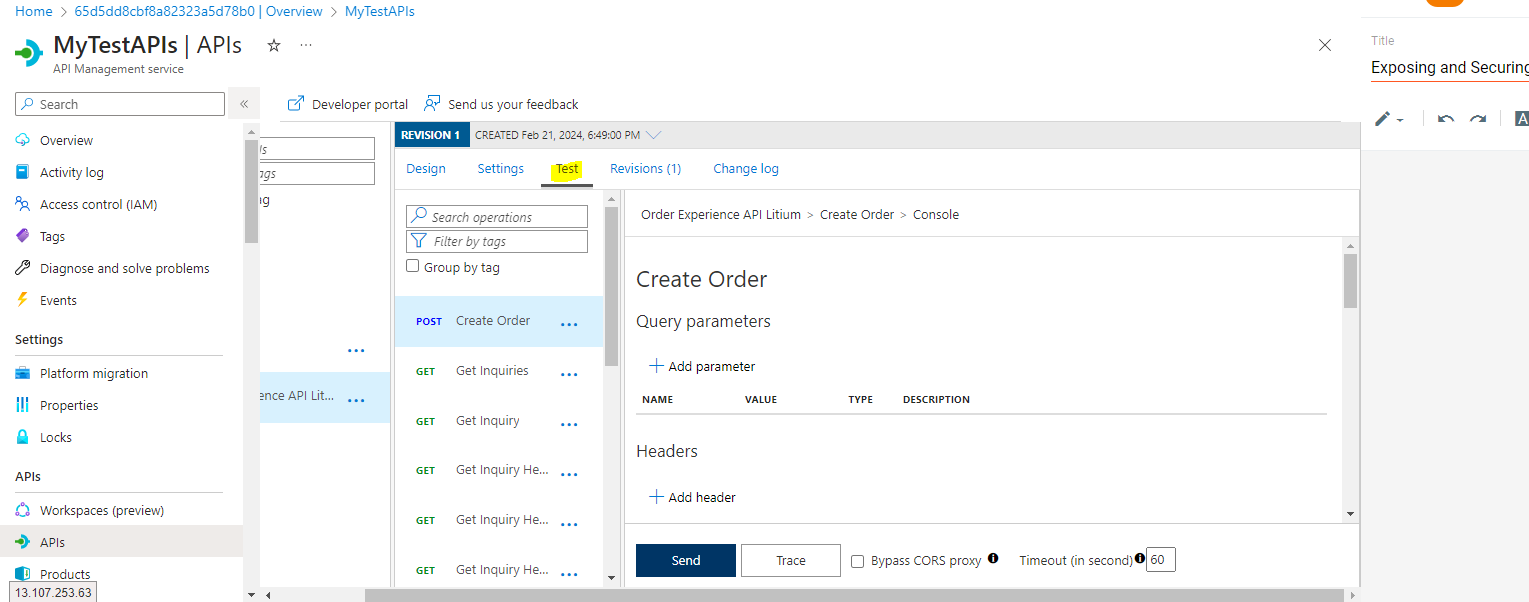Go to Access control (IAM)
Viewport: 1529px width, 602px height.
point(98,205)
